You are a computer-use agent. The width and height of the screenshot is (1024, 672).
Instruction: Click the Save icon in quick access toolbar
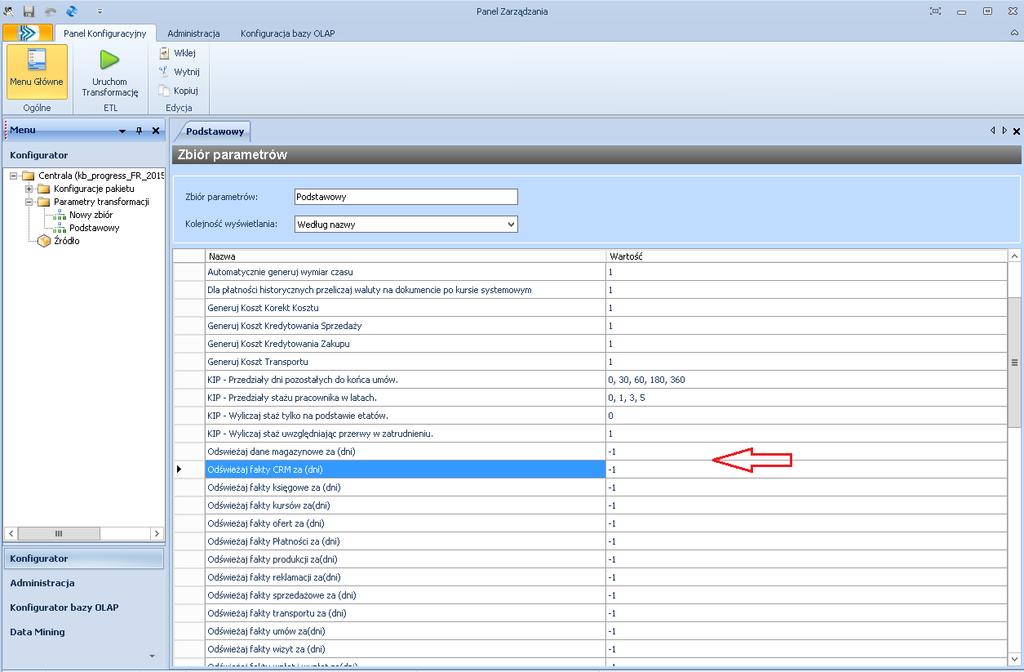[29, 11]
